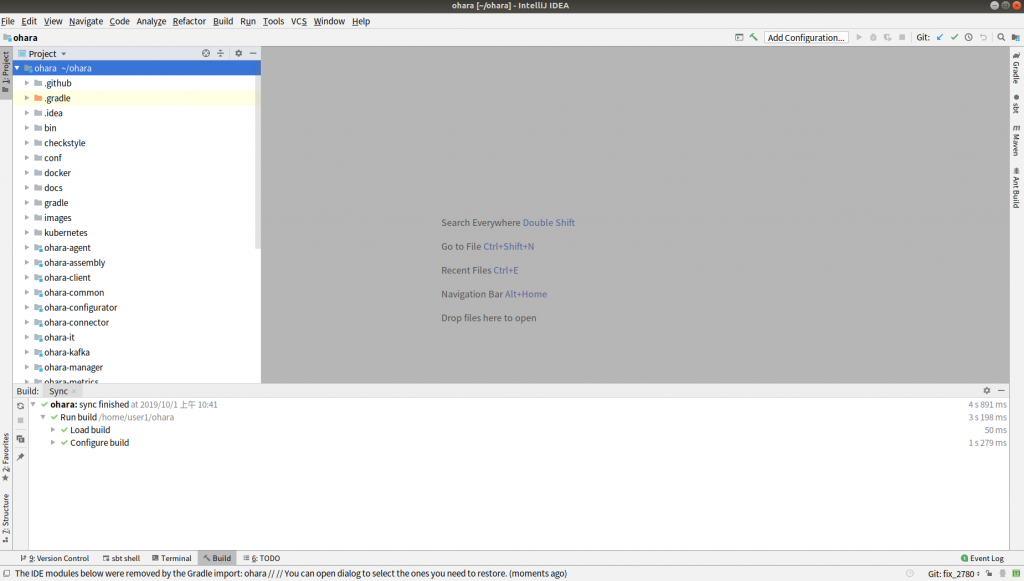Open the Select Run/Debug Configuration icon

point(739,37)
